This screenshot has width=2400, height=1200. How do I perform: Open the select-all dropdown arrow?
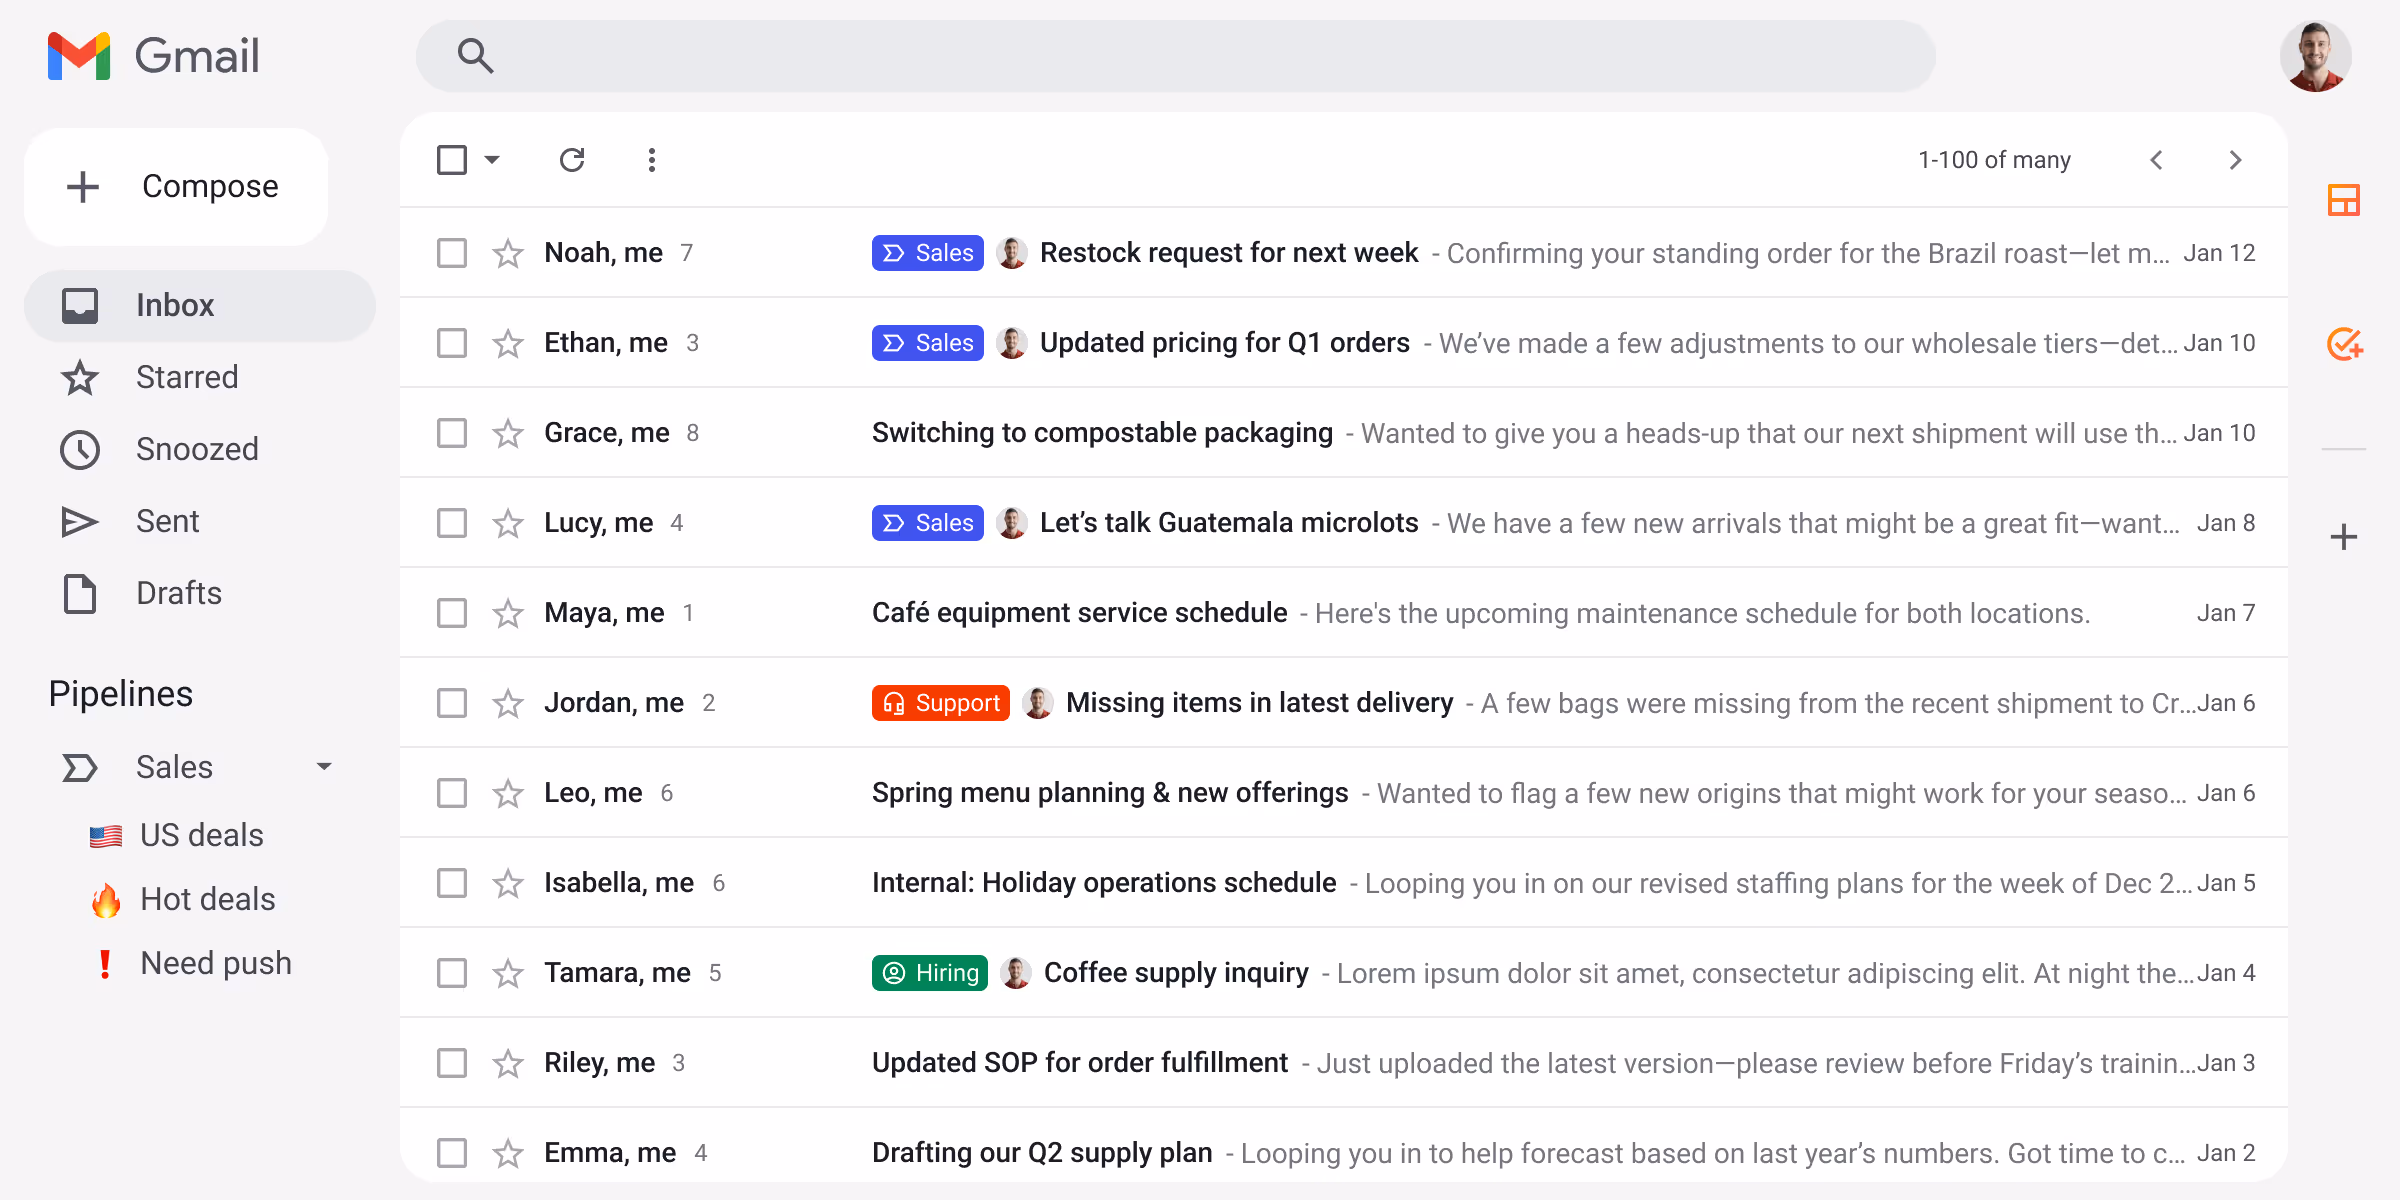click(x=492, y=160)
